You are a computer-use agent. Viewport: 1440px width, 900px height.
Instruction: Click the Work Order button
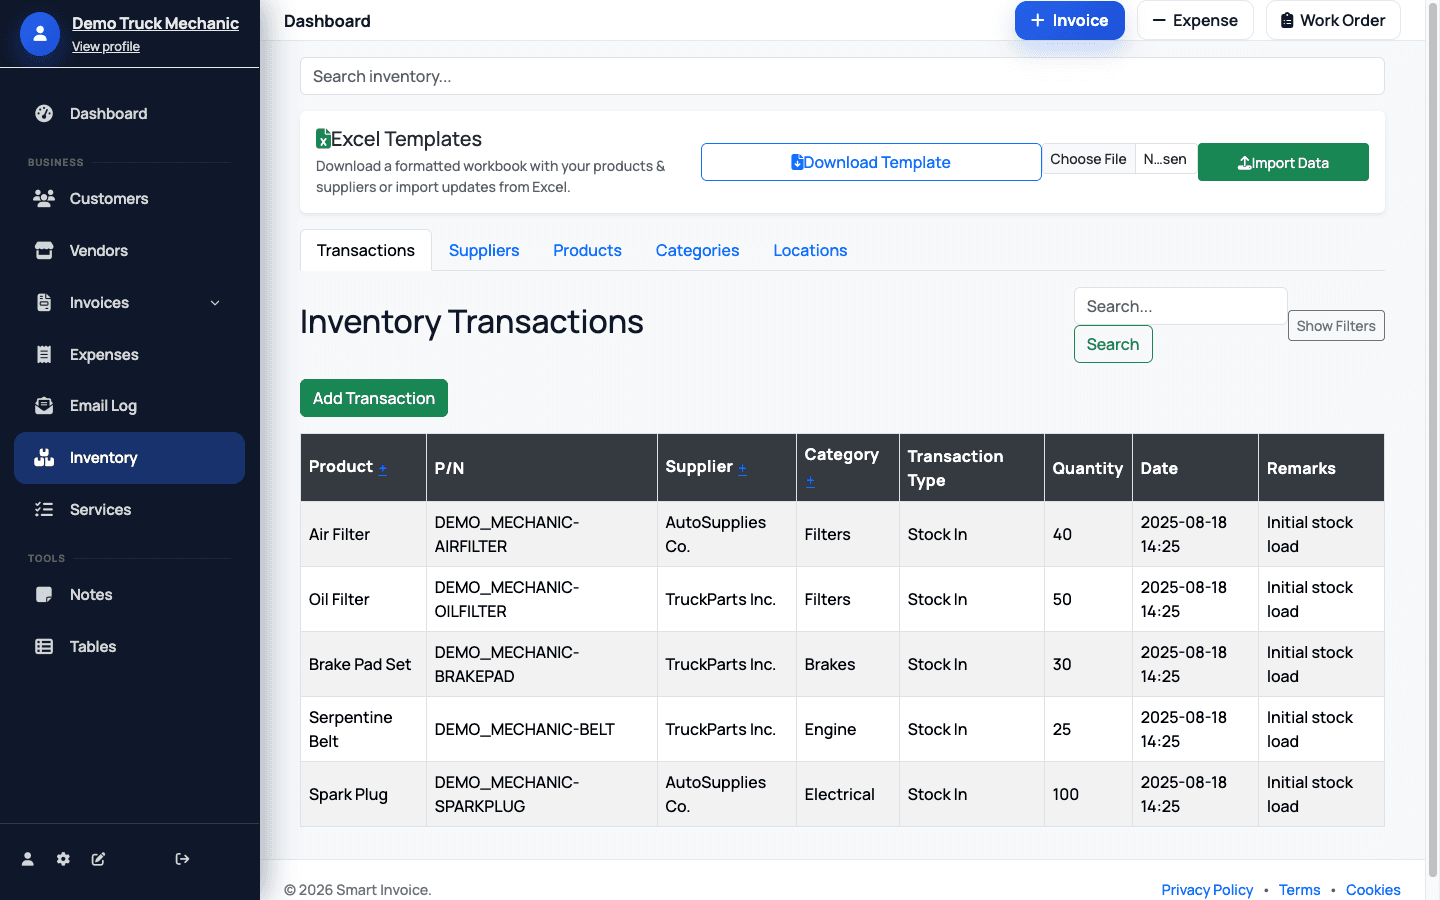1333,20
